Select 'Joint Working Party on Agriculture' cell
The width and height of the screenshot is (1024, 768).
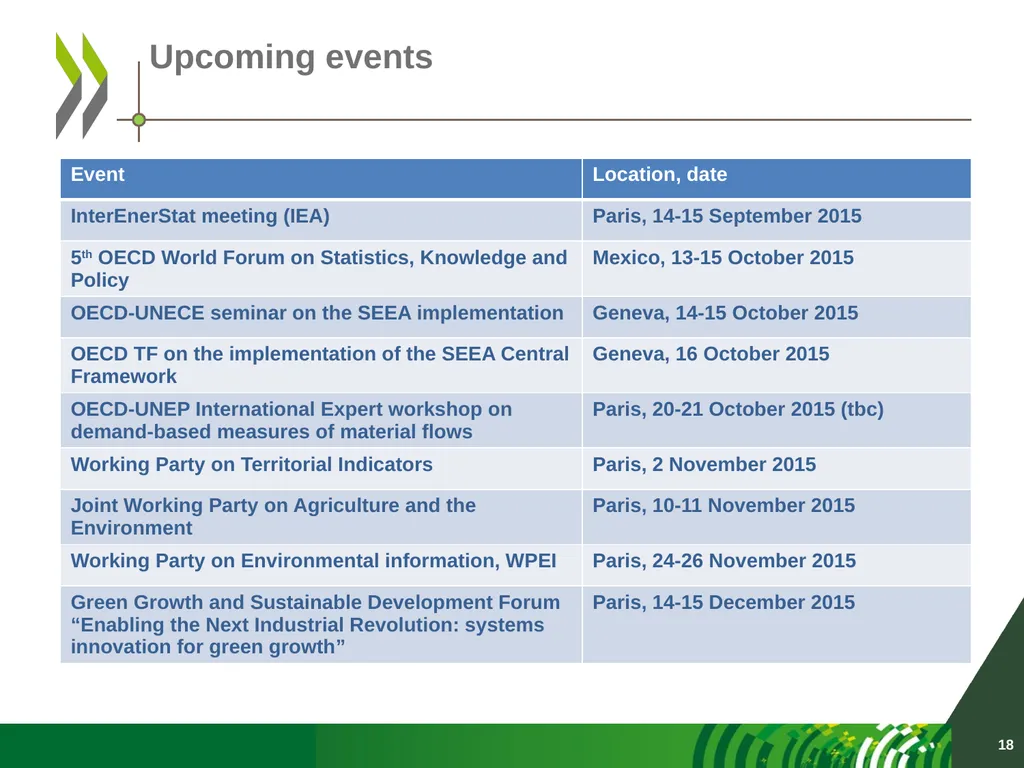tap(321, 517)
